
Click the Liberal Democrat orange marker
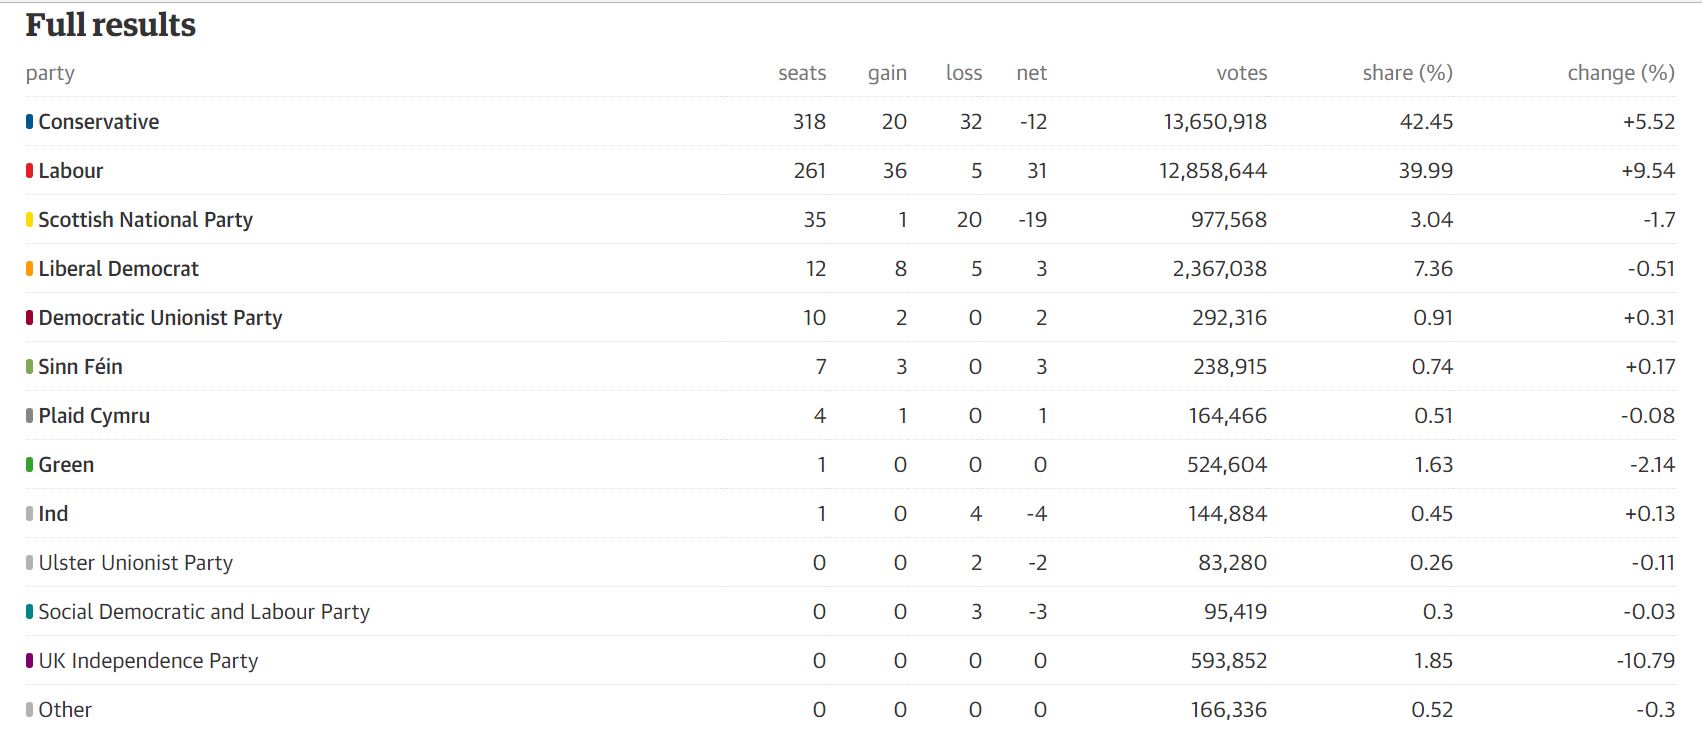[x=29, y=269]
